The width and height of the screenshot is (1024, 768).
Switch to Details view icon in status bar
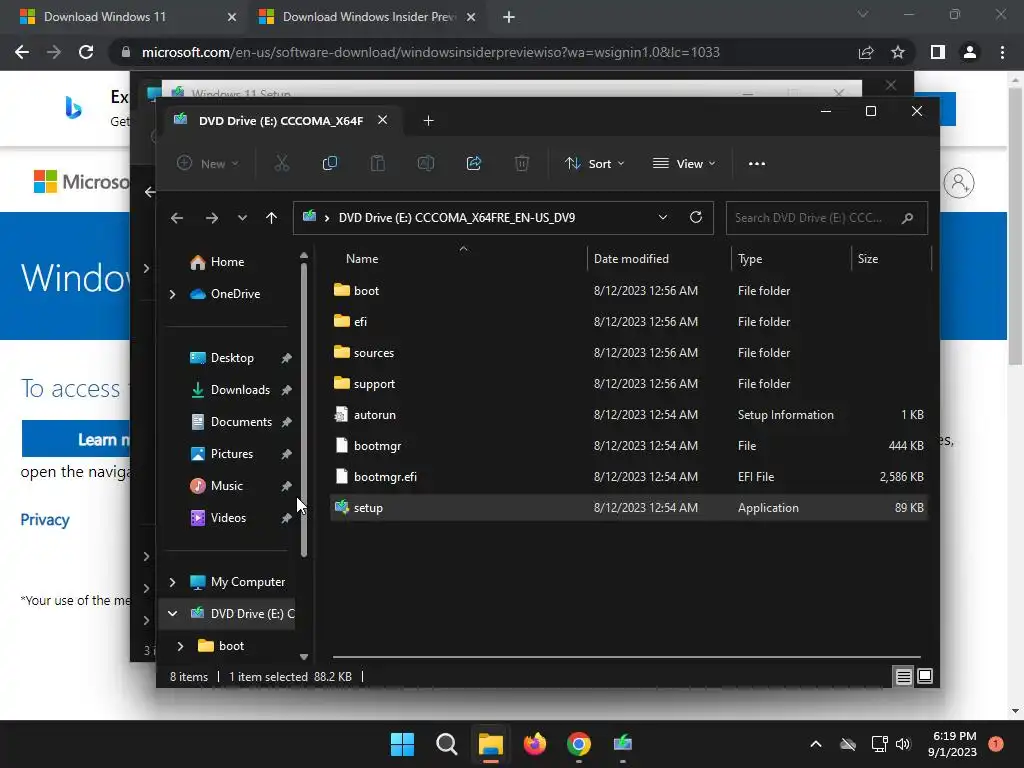coord(904,677)
